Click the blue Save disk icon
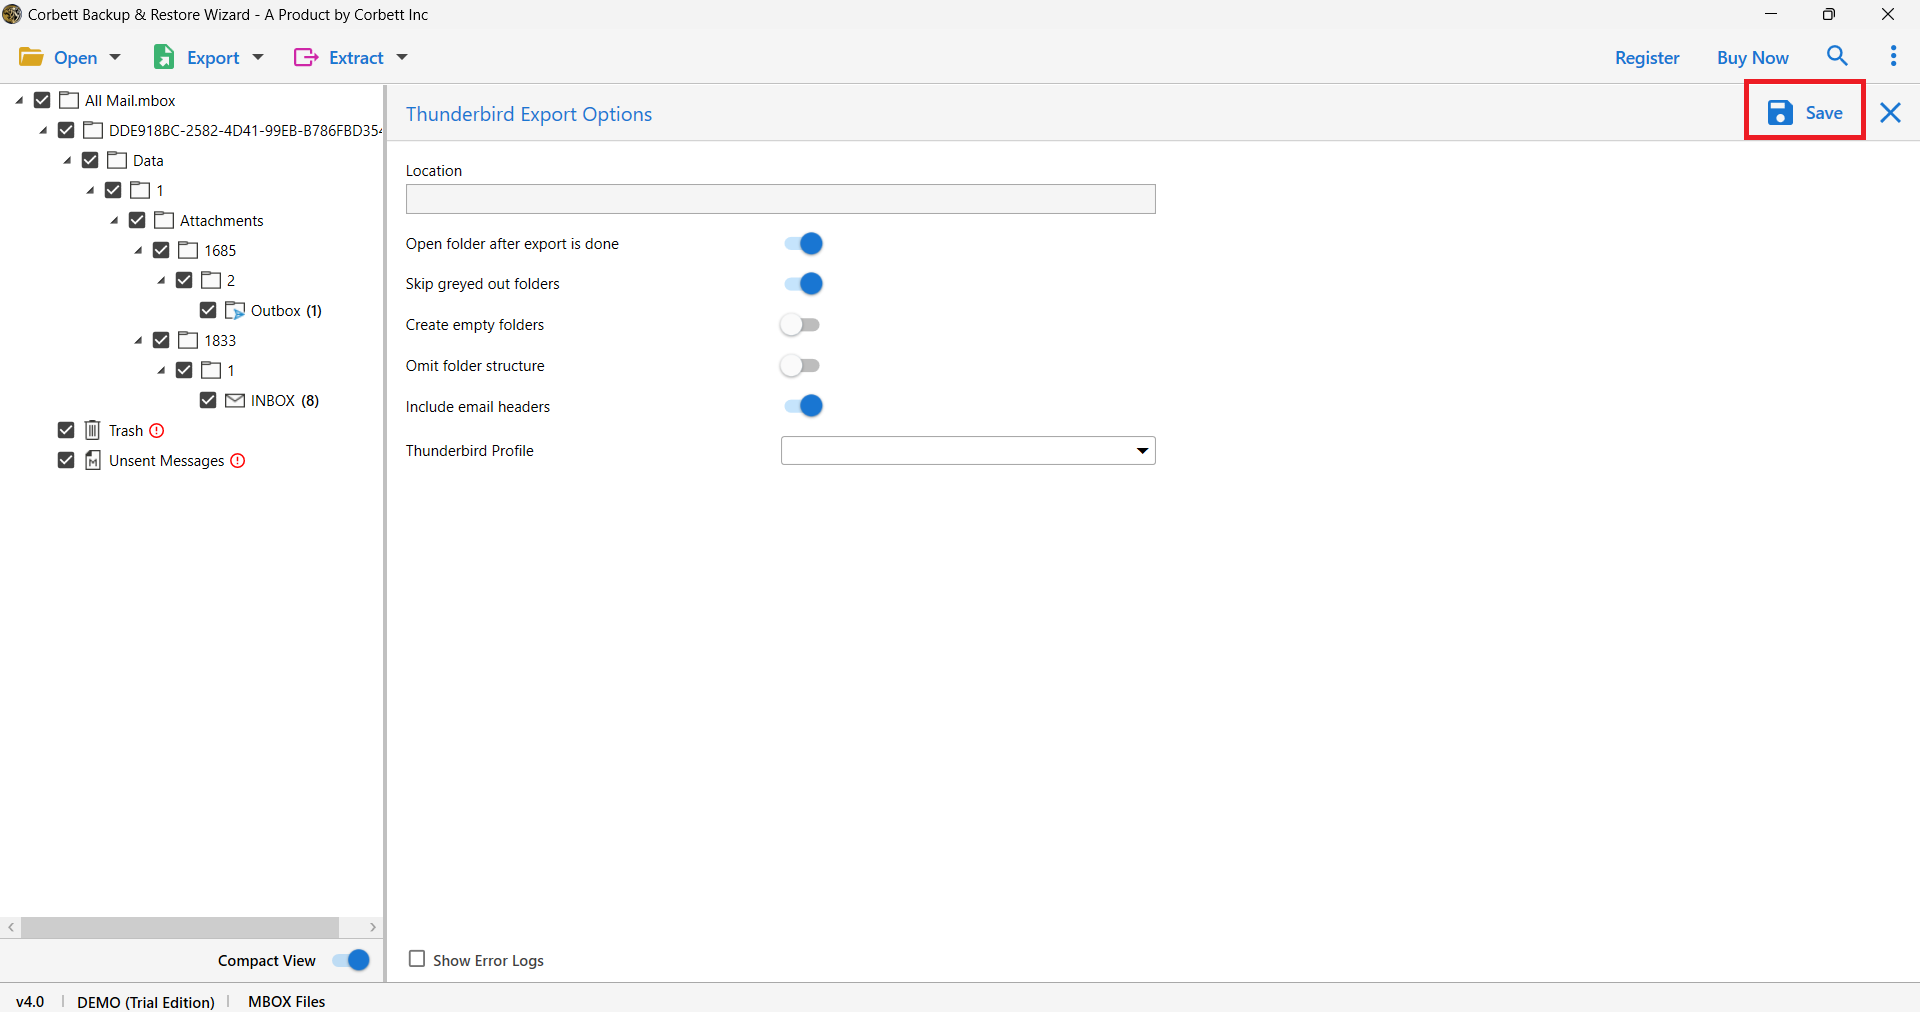1920x1012 pixels. 1780,112
